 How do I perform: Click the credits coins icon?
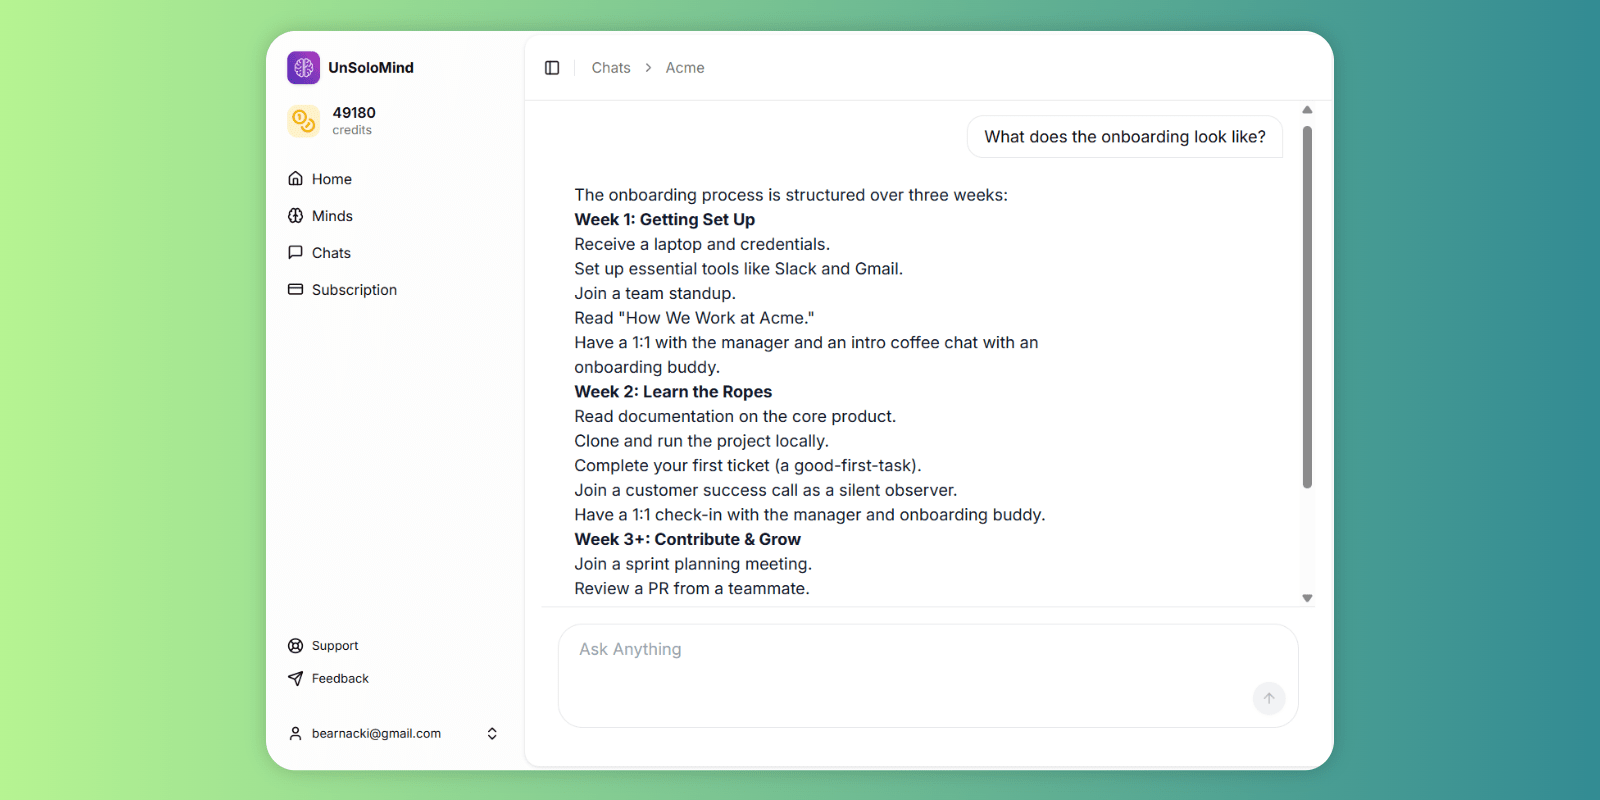pyautogui.click(x=303, y=121)
